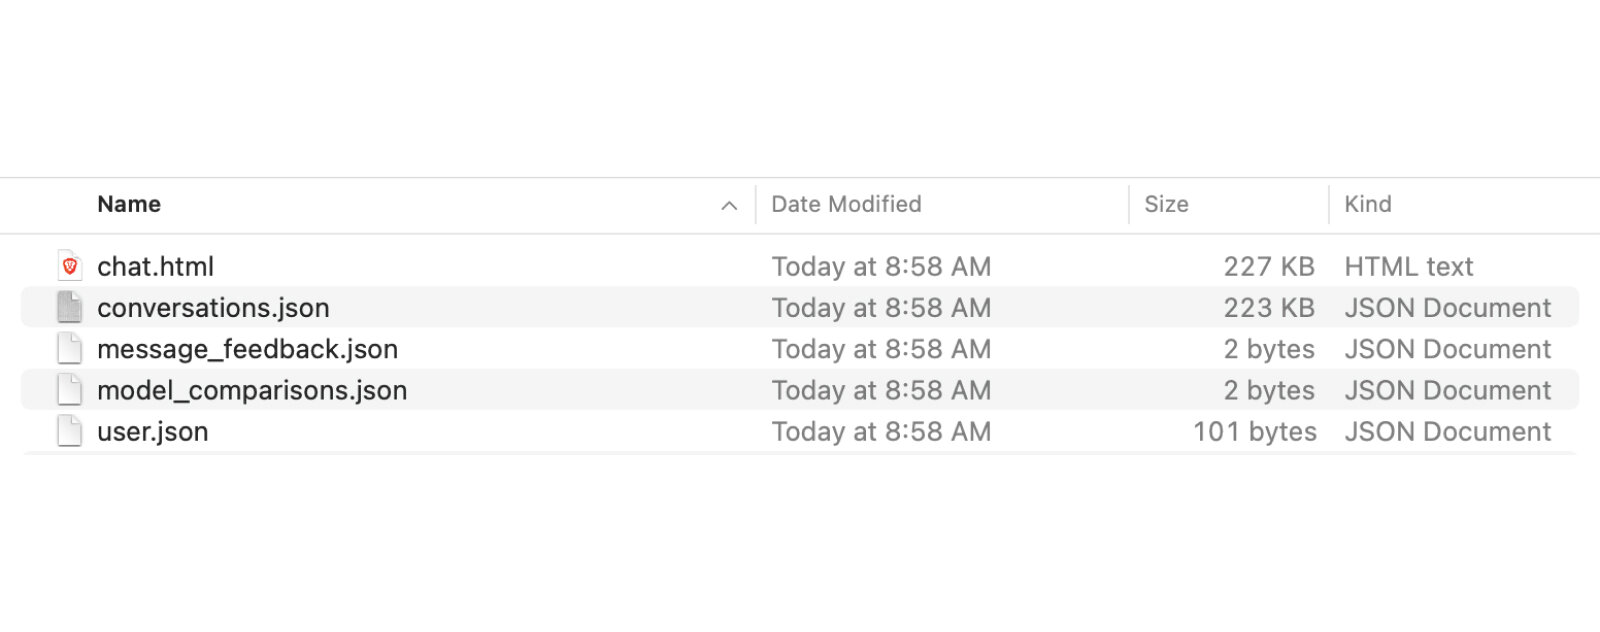1600x632 pixels.
Task: Click the JSON Document kind for user.json
Action: (1447, 431)
